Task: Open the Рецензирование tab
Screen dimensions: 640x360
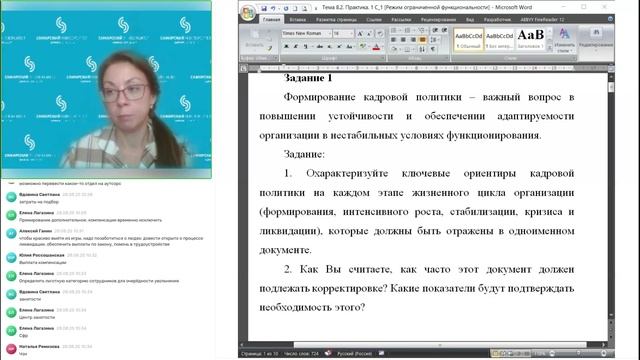Action: pyautogui.click(x=438, y=20)
